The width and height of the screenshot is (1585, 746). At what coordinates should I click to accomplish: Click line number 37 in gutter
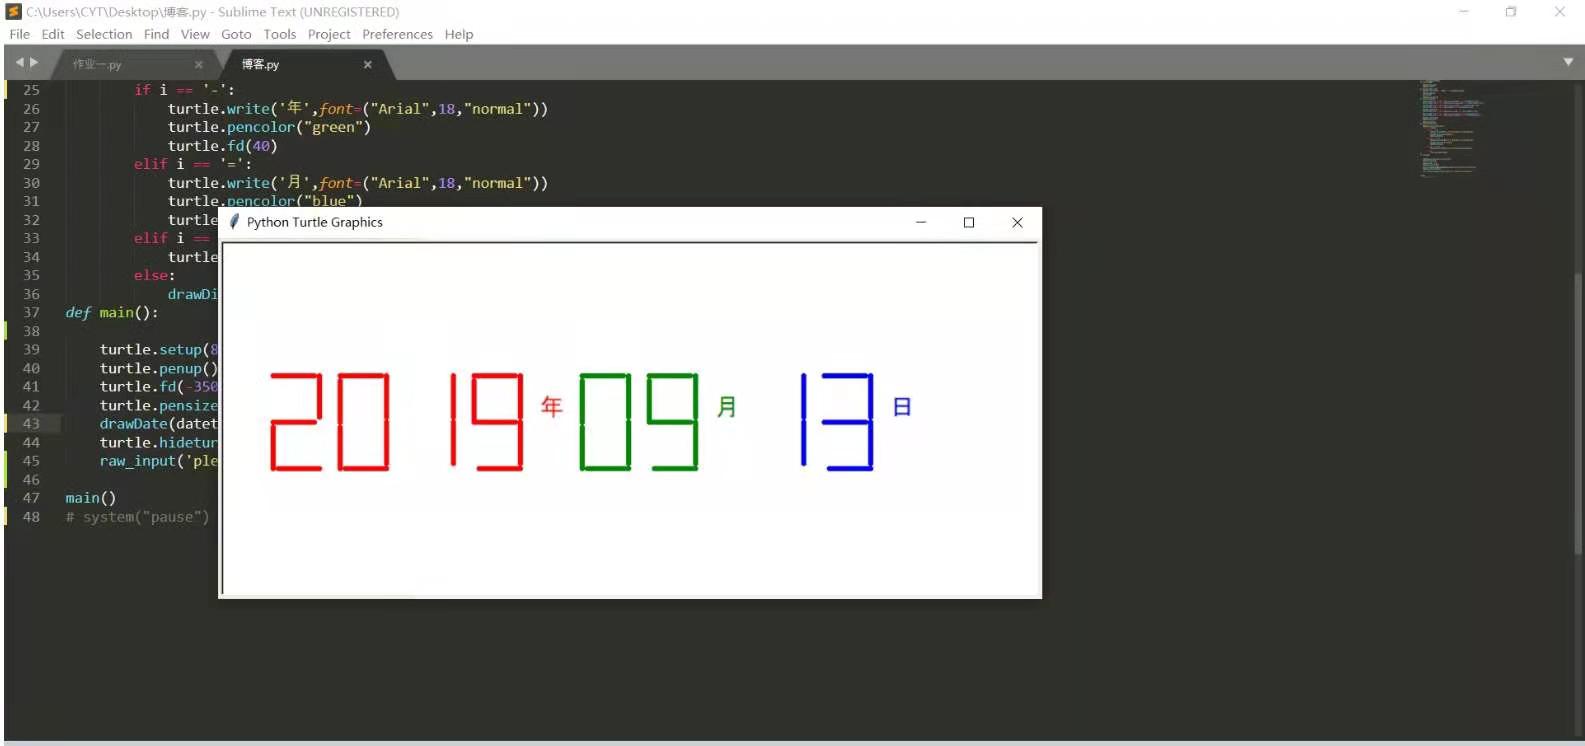coord(31,313)
